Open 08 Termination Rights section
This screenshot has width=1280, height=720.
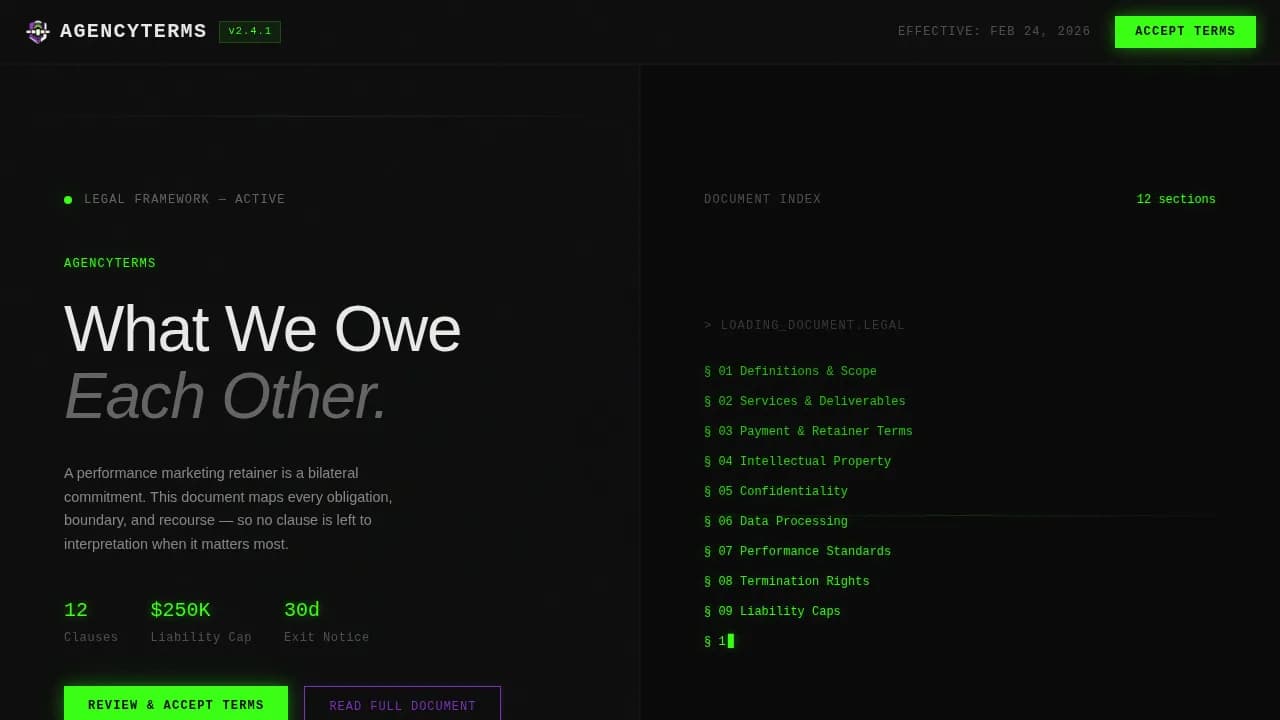[x=786, y=582]
